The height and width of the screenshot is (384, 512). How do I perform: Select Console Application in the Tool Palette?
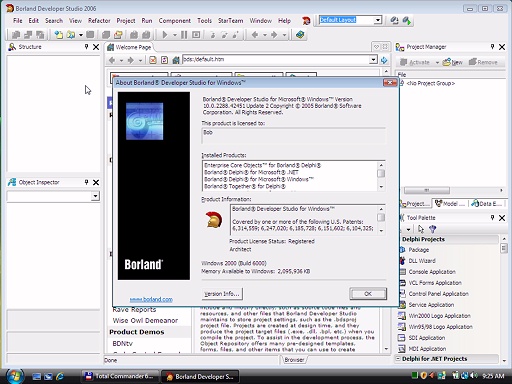[432, 272]
